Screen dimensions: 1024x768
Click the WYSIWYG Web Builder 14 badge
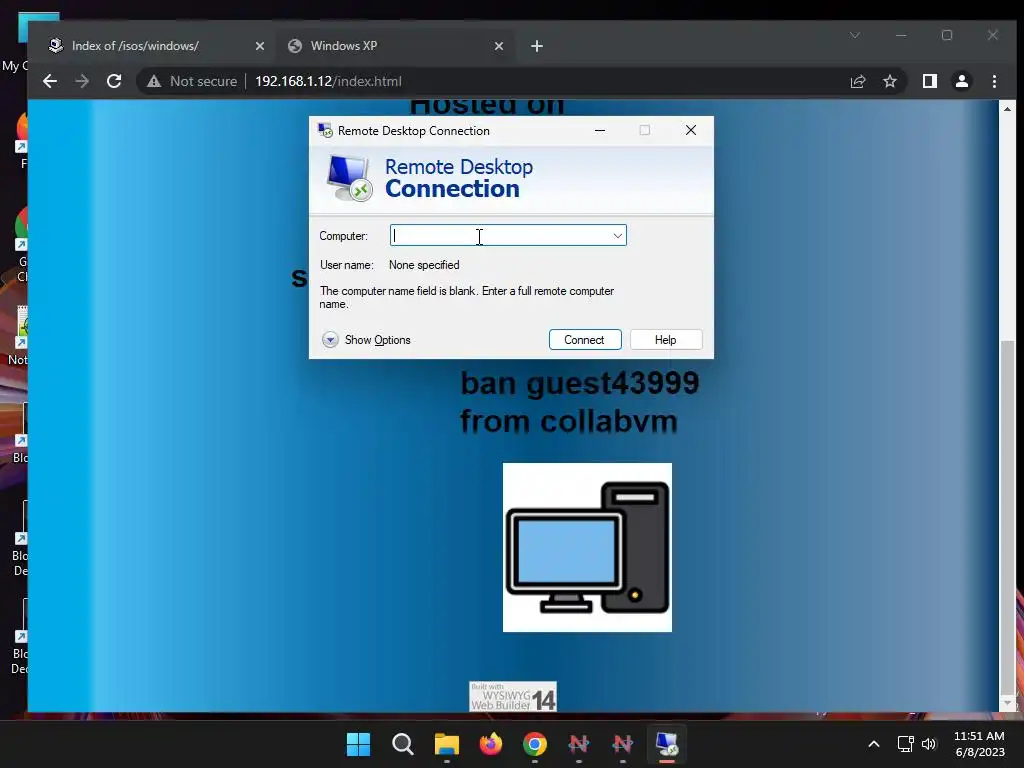[x=513, y=696]
